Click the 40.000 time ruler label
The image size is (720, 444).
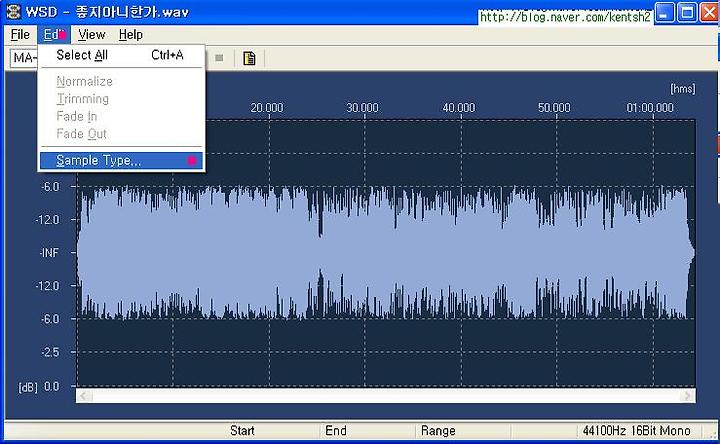[x=458, y=108]
